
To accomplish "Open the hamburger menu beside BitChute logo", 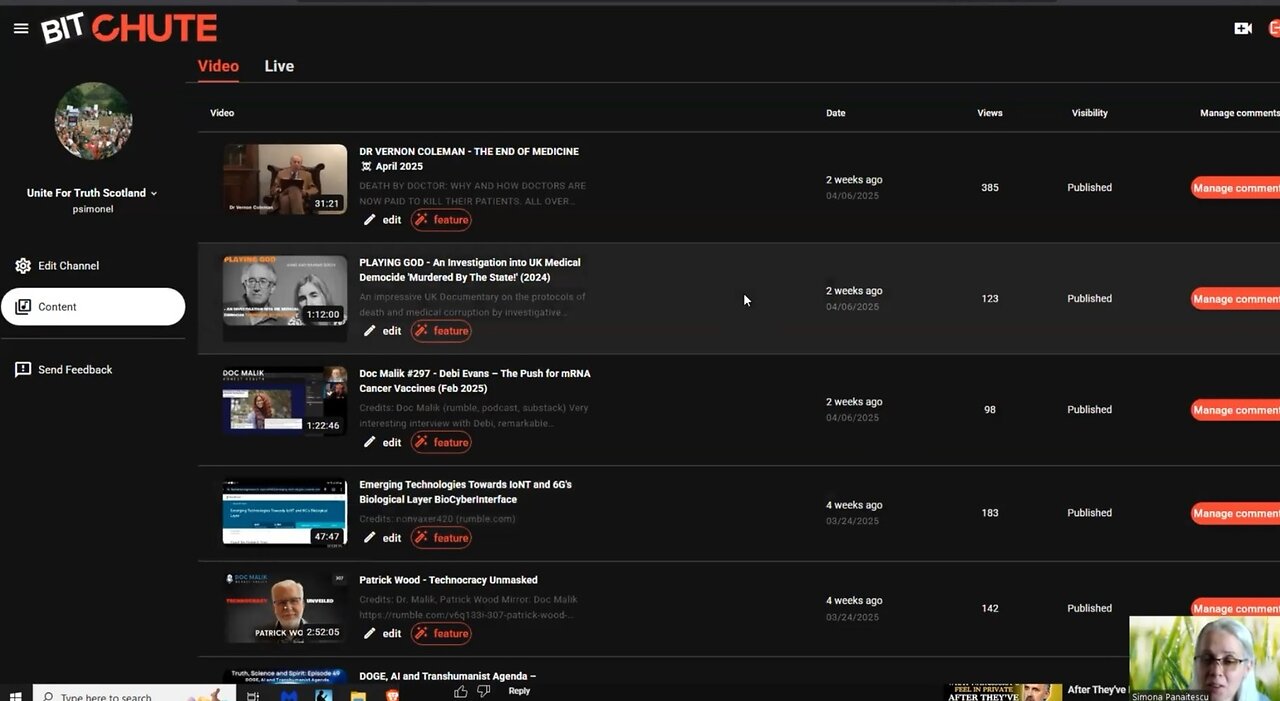I will click(x=20, y=29).
